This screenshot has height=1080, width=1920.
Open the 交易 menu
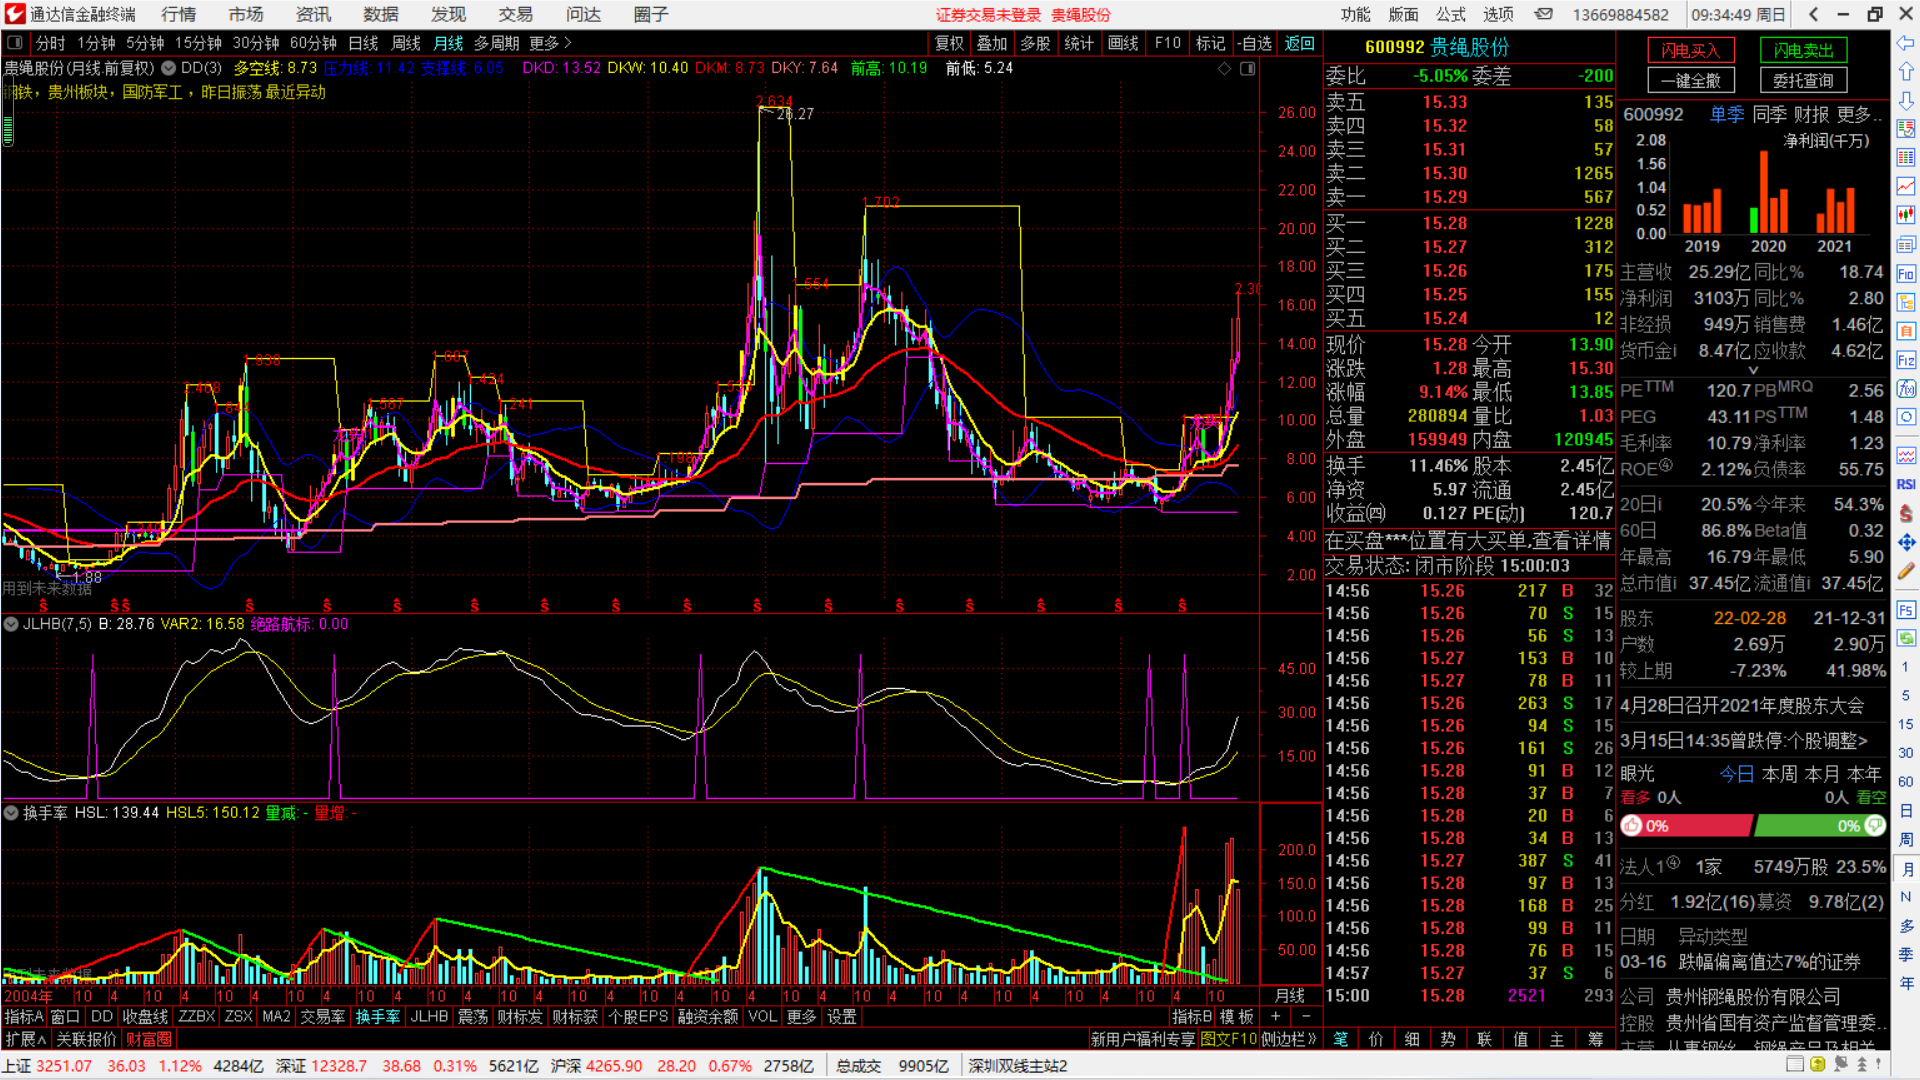[516, 14]
